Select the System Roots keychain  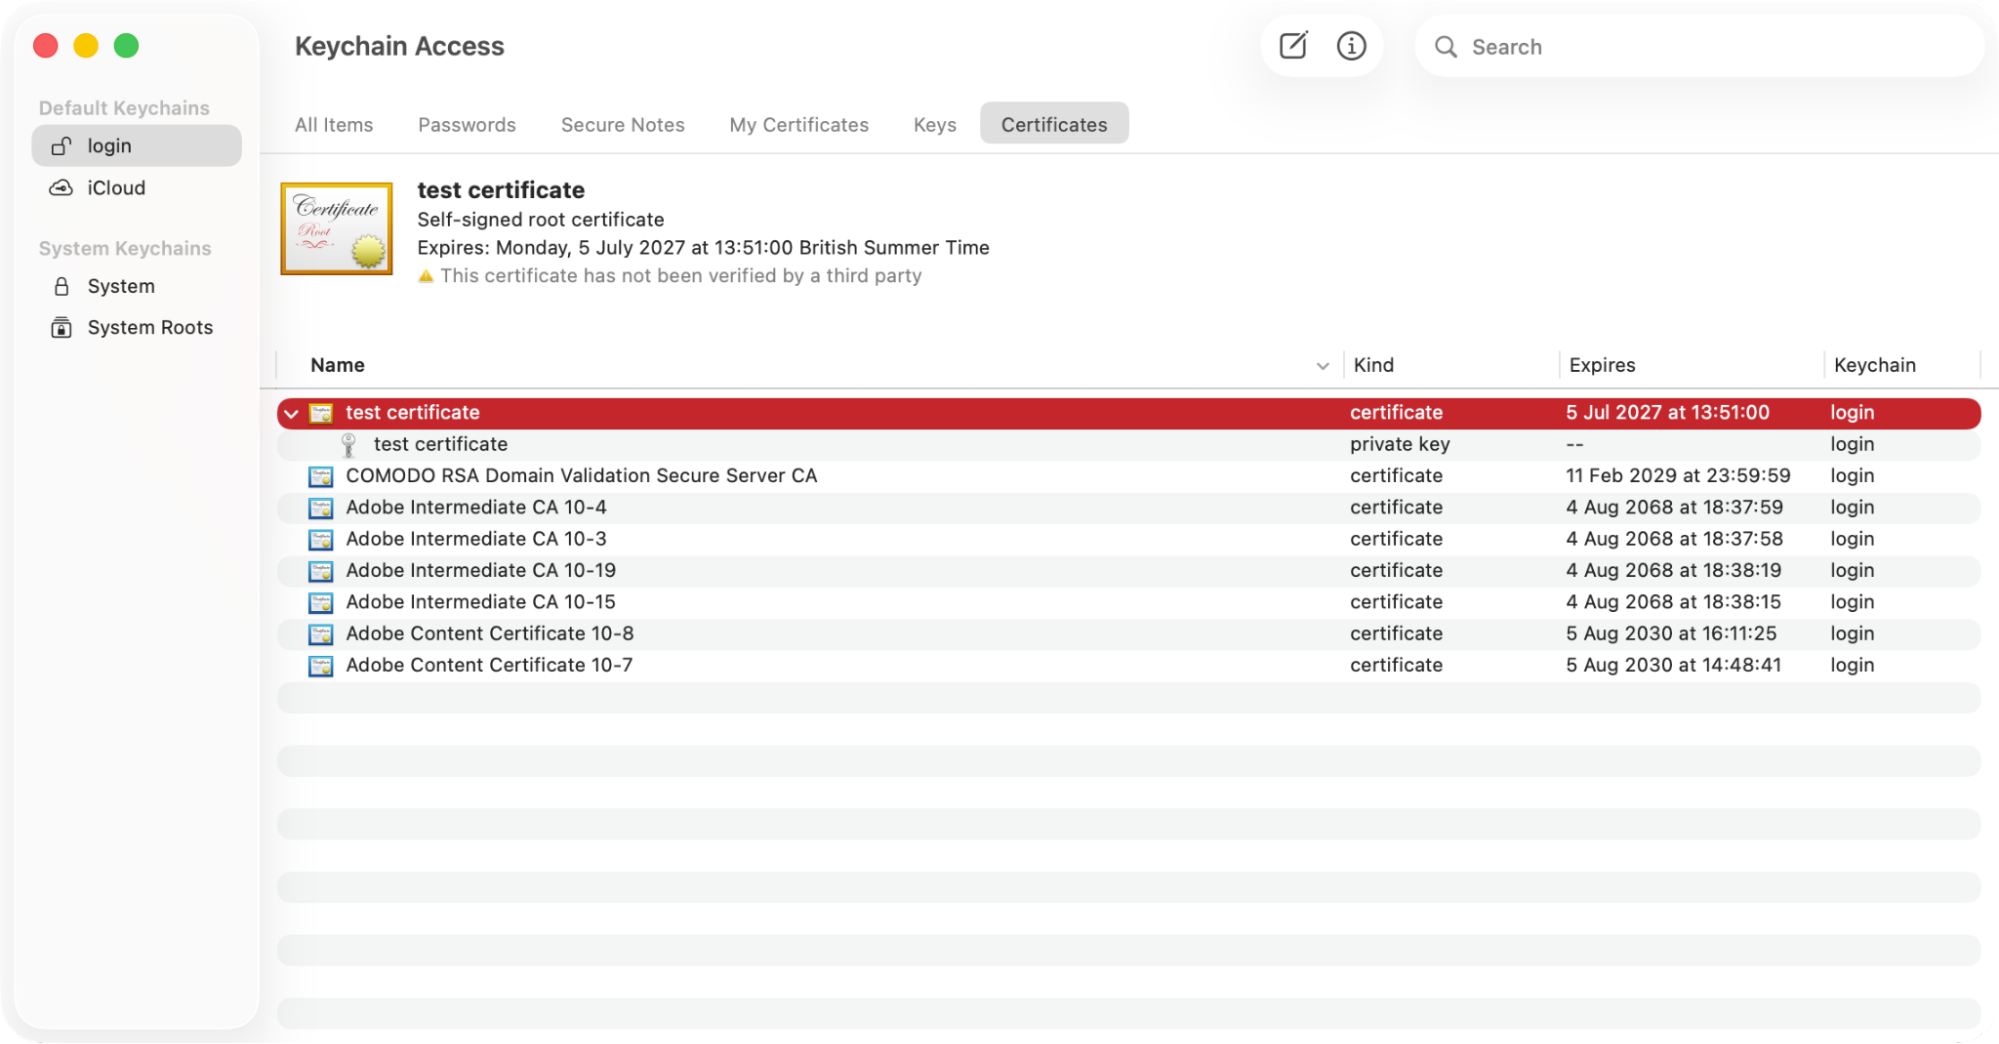pos(137,328)
